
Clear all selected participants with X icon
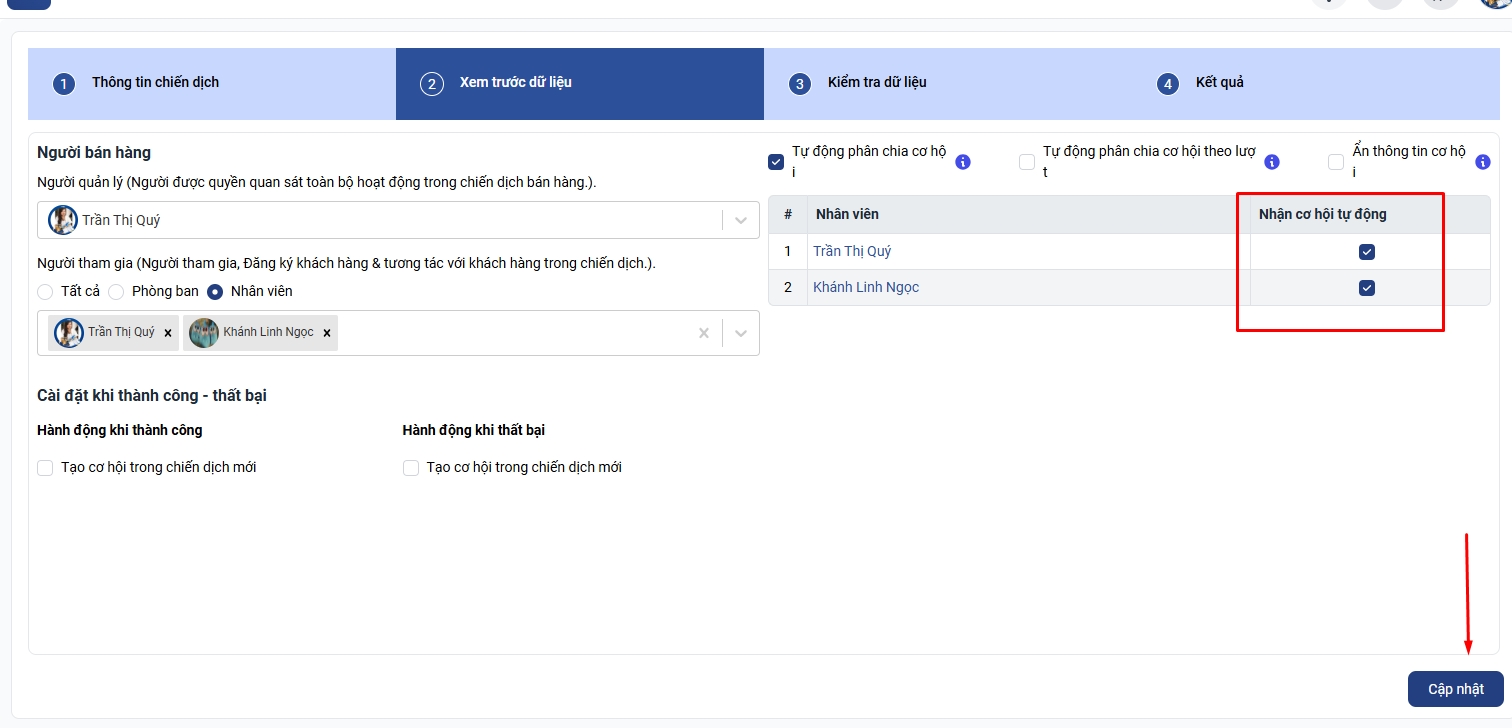click(x=703, y=333)
